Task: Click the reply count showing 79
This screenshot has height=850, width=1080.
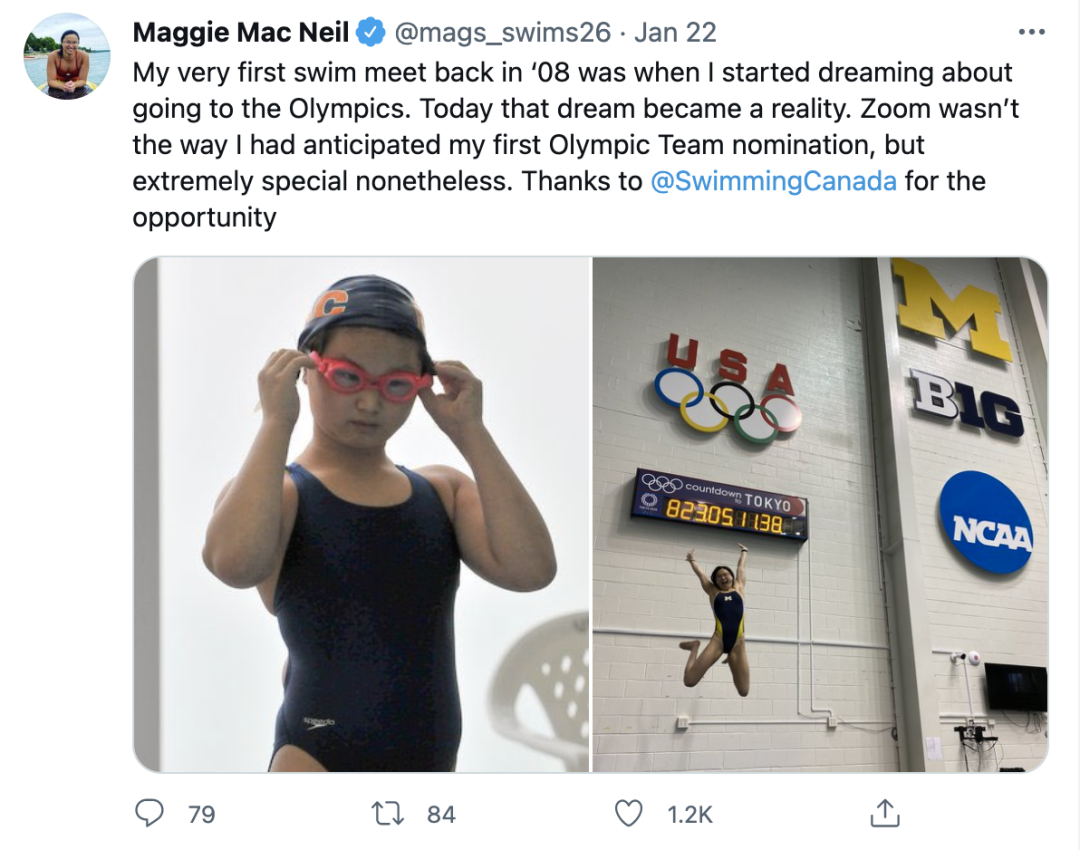Action: click(202, 815)
